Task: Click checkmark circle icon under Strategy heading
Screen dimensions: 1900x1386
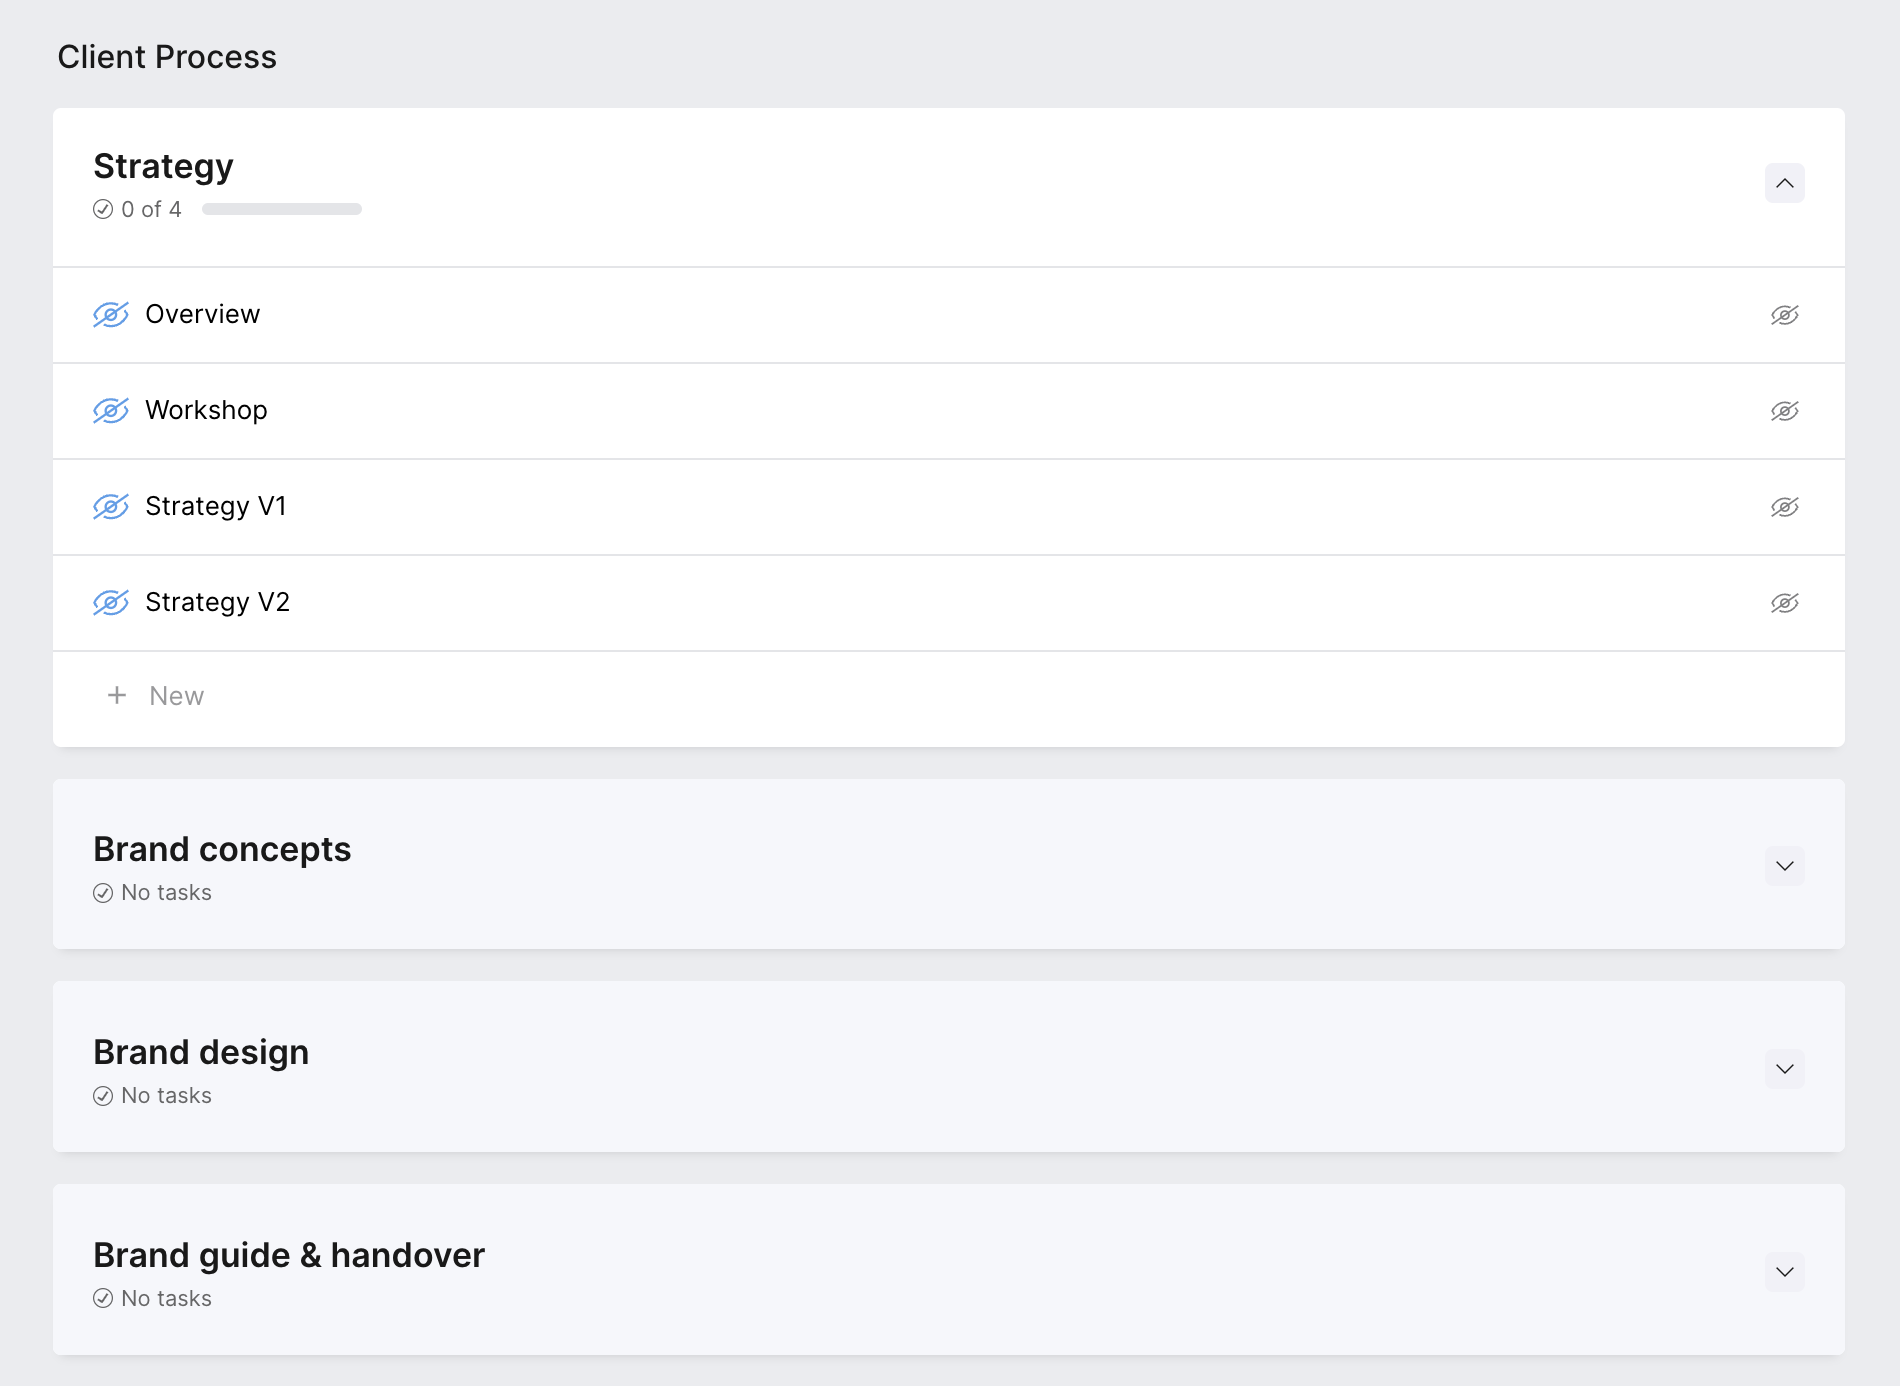Action: click(103, 209)
